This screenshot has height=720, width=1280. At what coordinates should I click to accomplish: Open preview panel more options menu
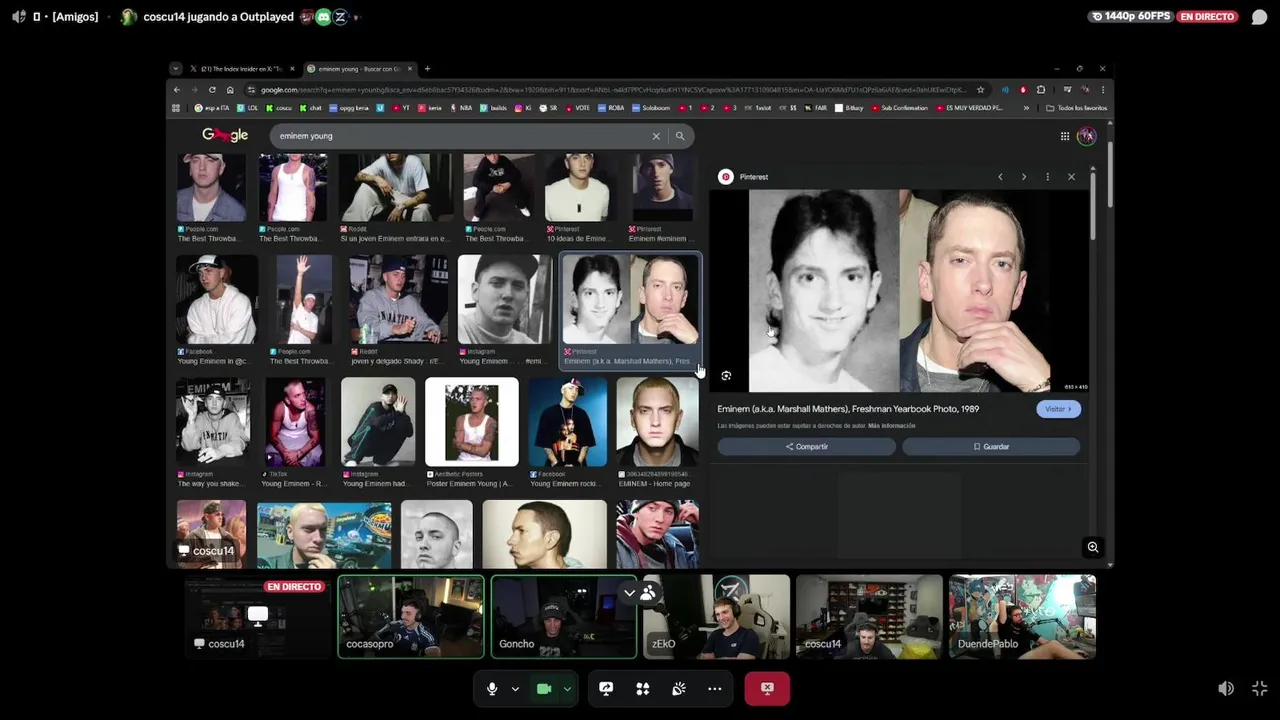(x=1047, y=177)
